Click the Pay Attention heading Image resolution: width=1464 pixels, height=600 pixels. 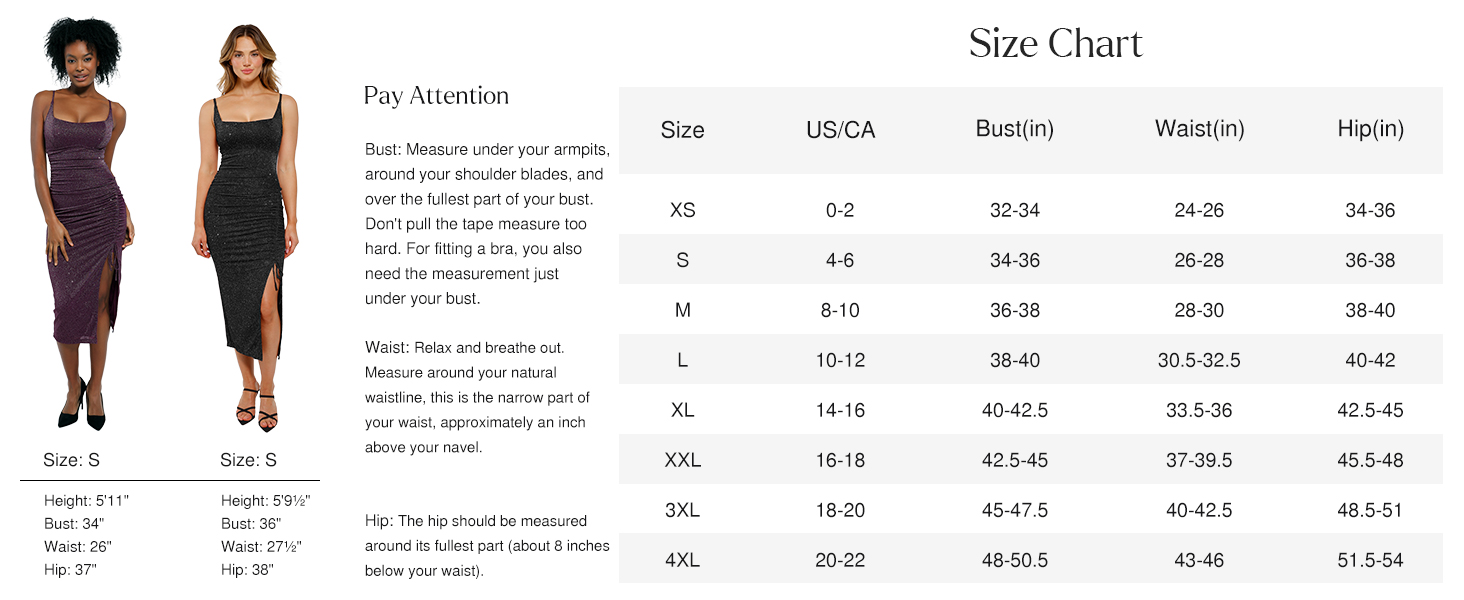coord(436,96)
